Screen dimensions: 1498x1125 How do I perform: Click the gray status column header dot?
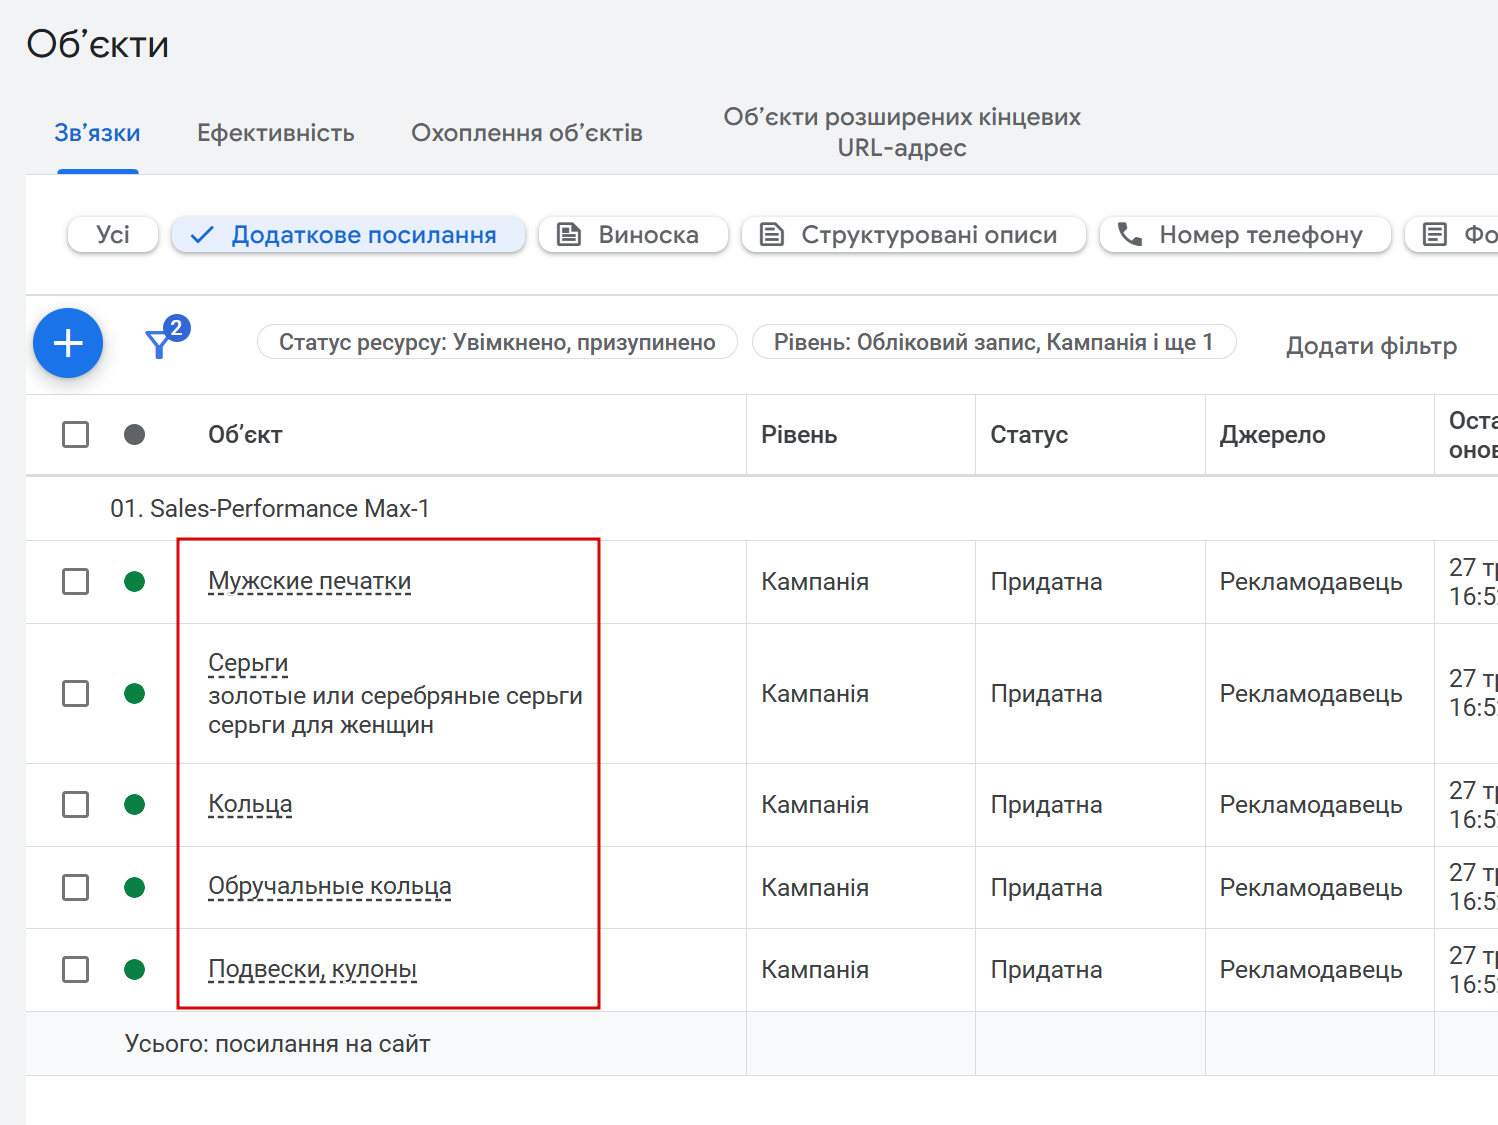click(x=135, y=434)
